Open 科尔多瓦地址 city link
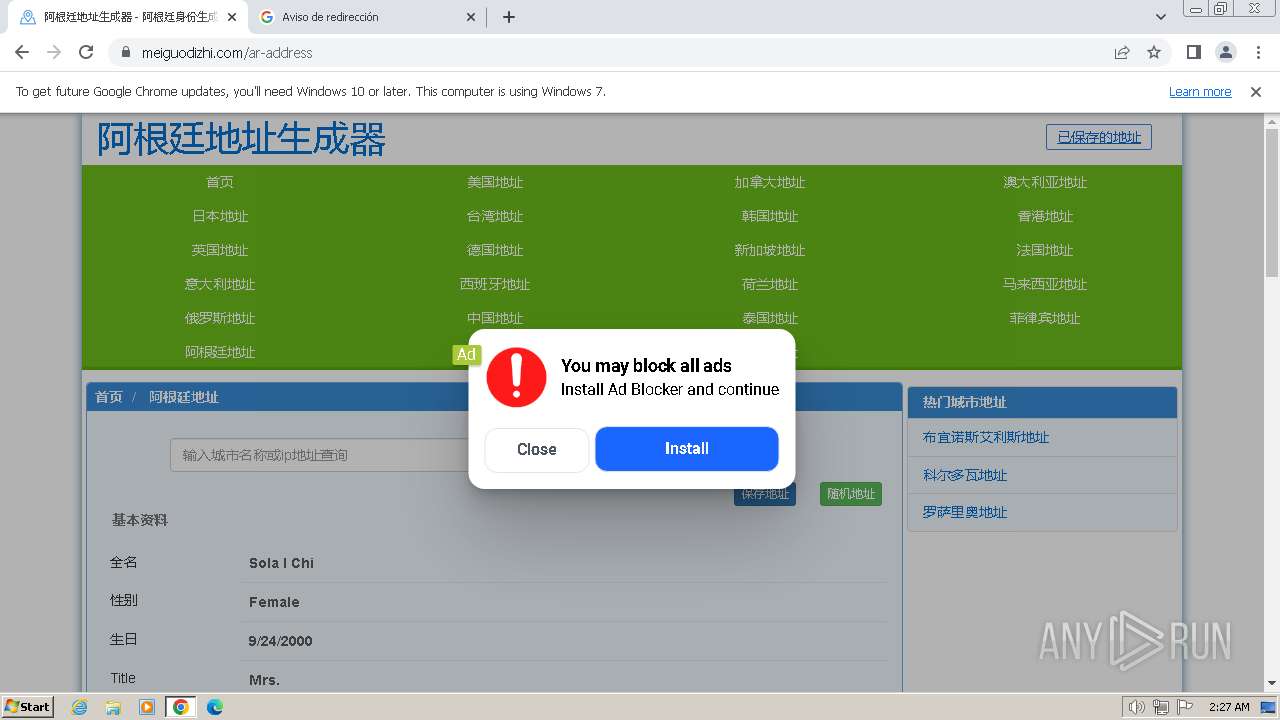 pos(965,475)
